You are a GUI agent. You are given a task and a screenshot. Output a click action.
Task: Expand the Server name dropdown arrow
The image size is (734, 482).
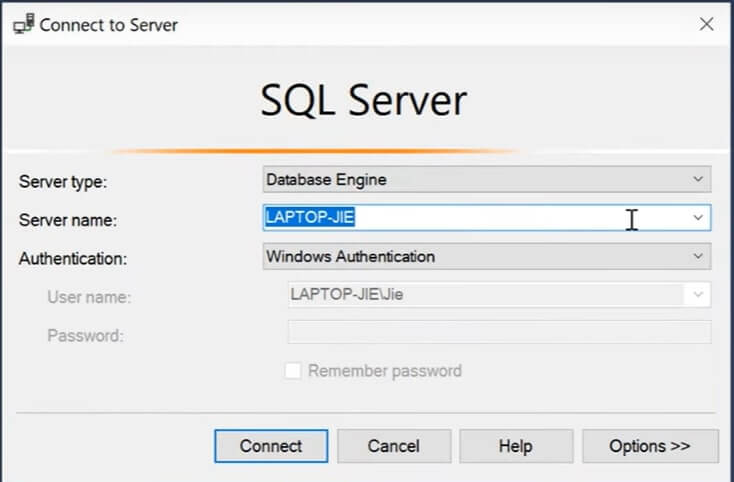click(x=698, y=217)
